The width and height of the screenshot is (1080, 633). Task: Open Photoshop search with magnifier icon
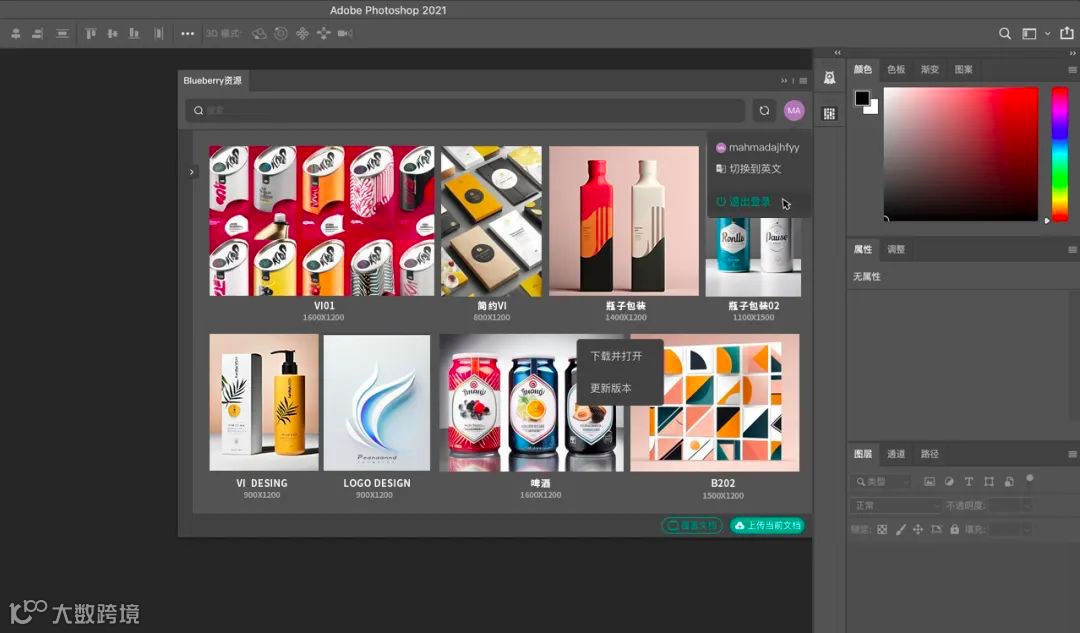pyautogui.click(x=1005, y=33)
